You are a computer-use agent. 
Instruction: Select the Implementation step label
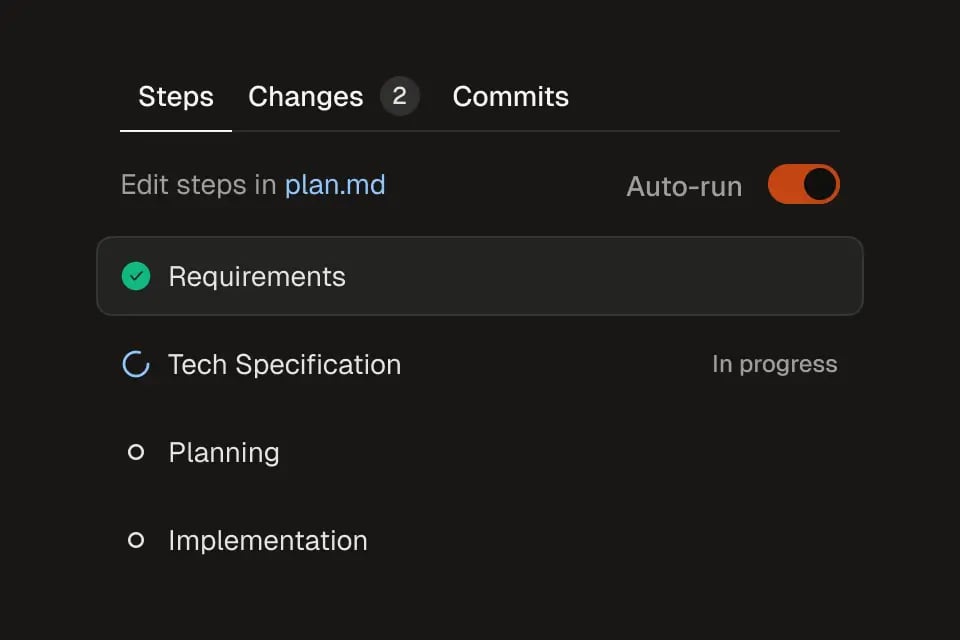(x=268, y=541)
